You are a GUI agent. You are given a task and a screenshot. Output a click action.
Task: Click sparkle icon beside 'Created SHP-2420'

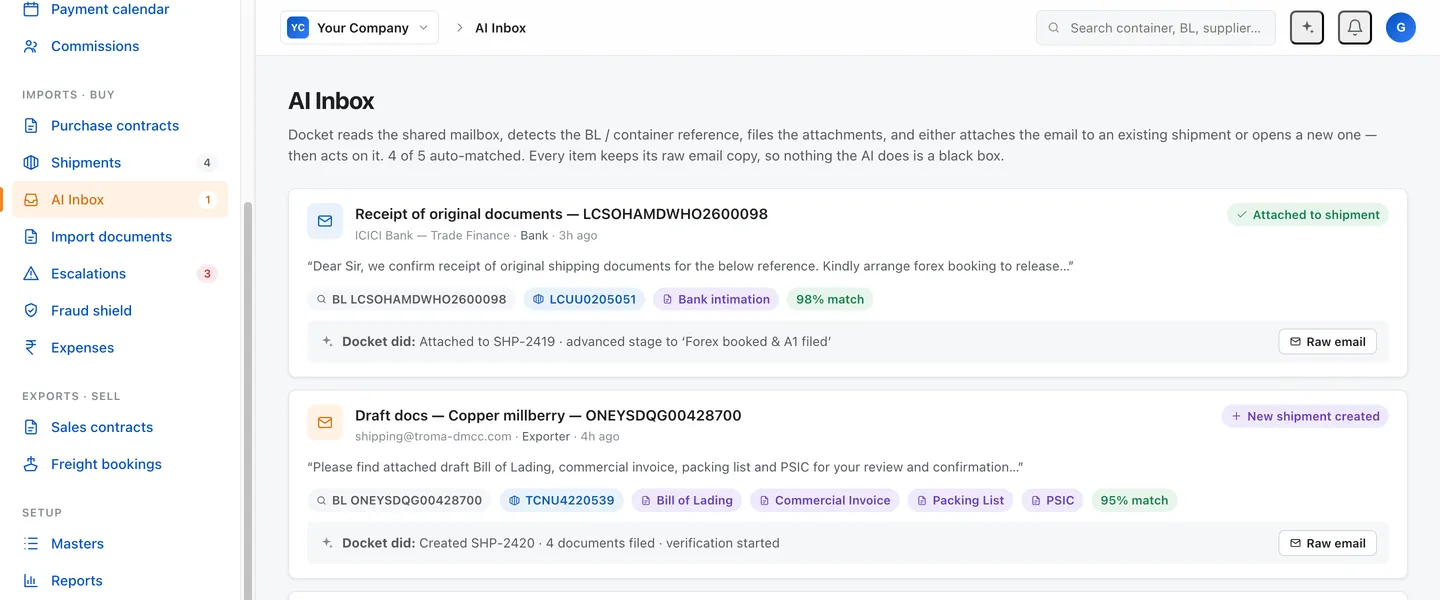tap(327, 543)
